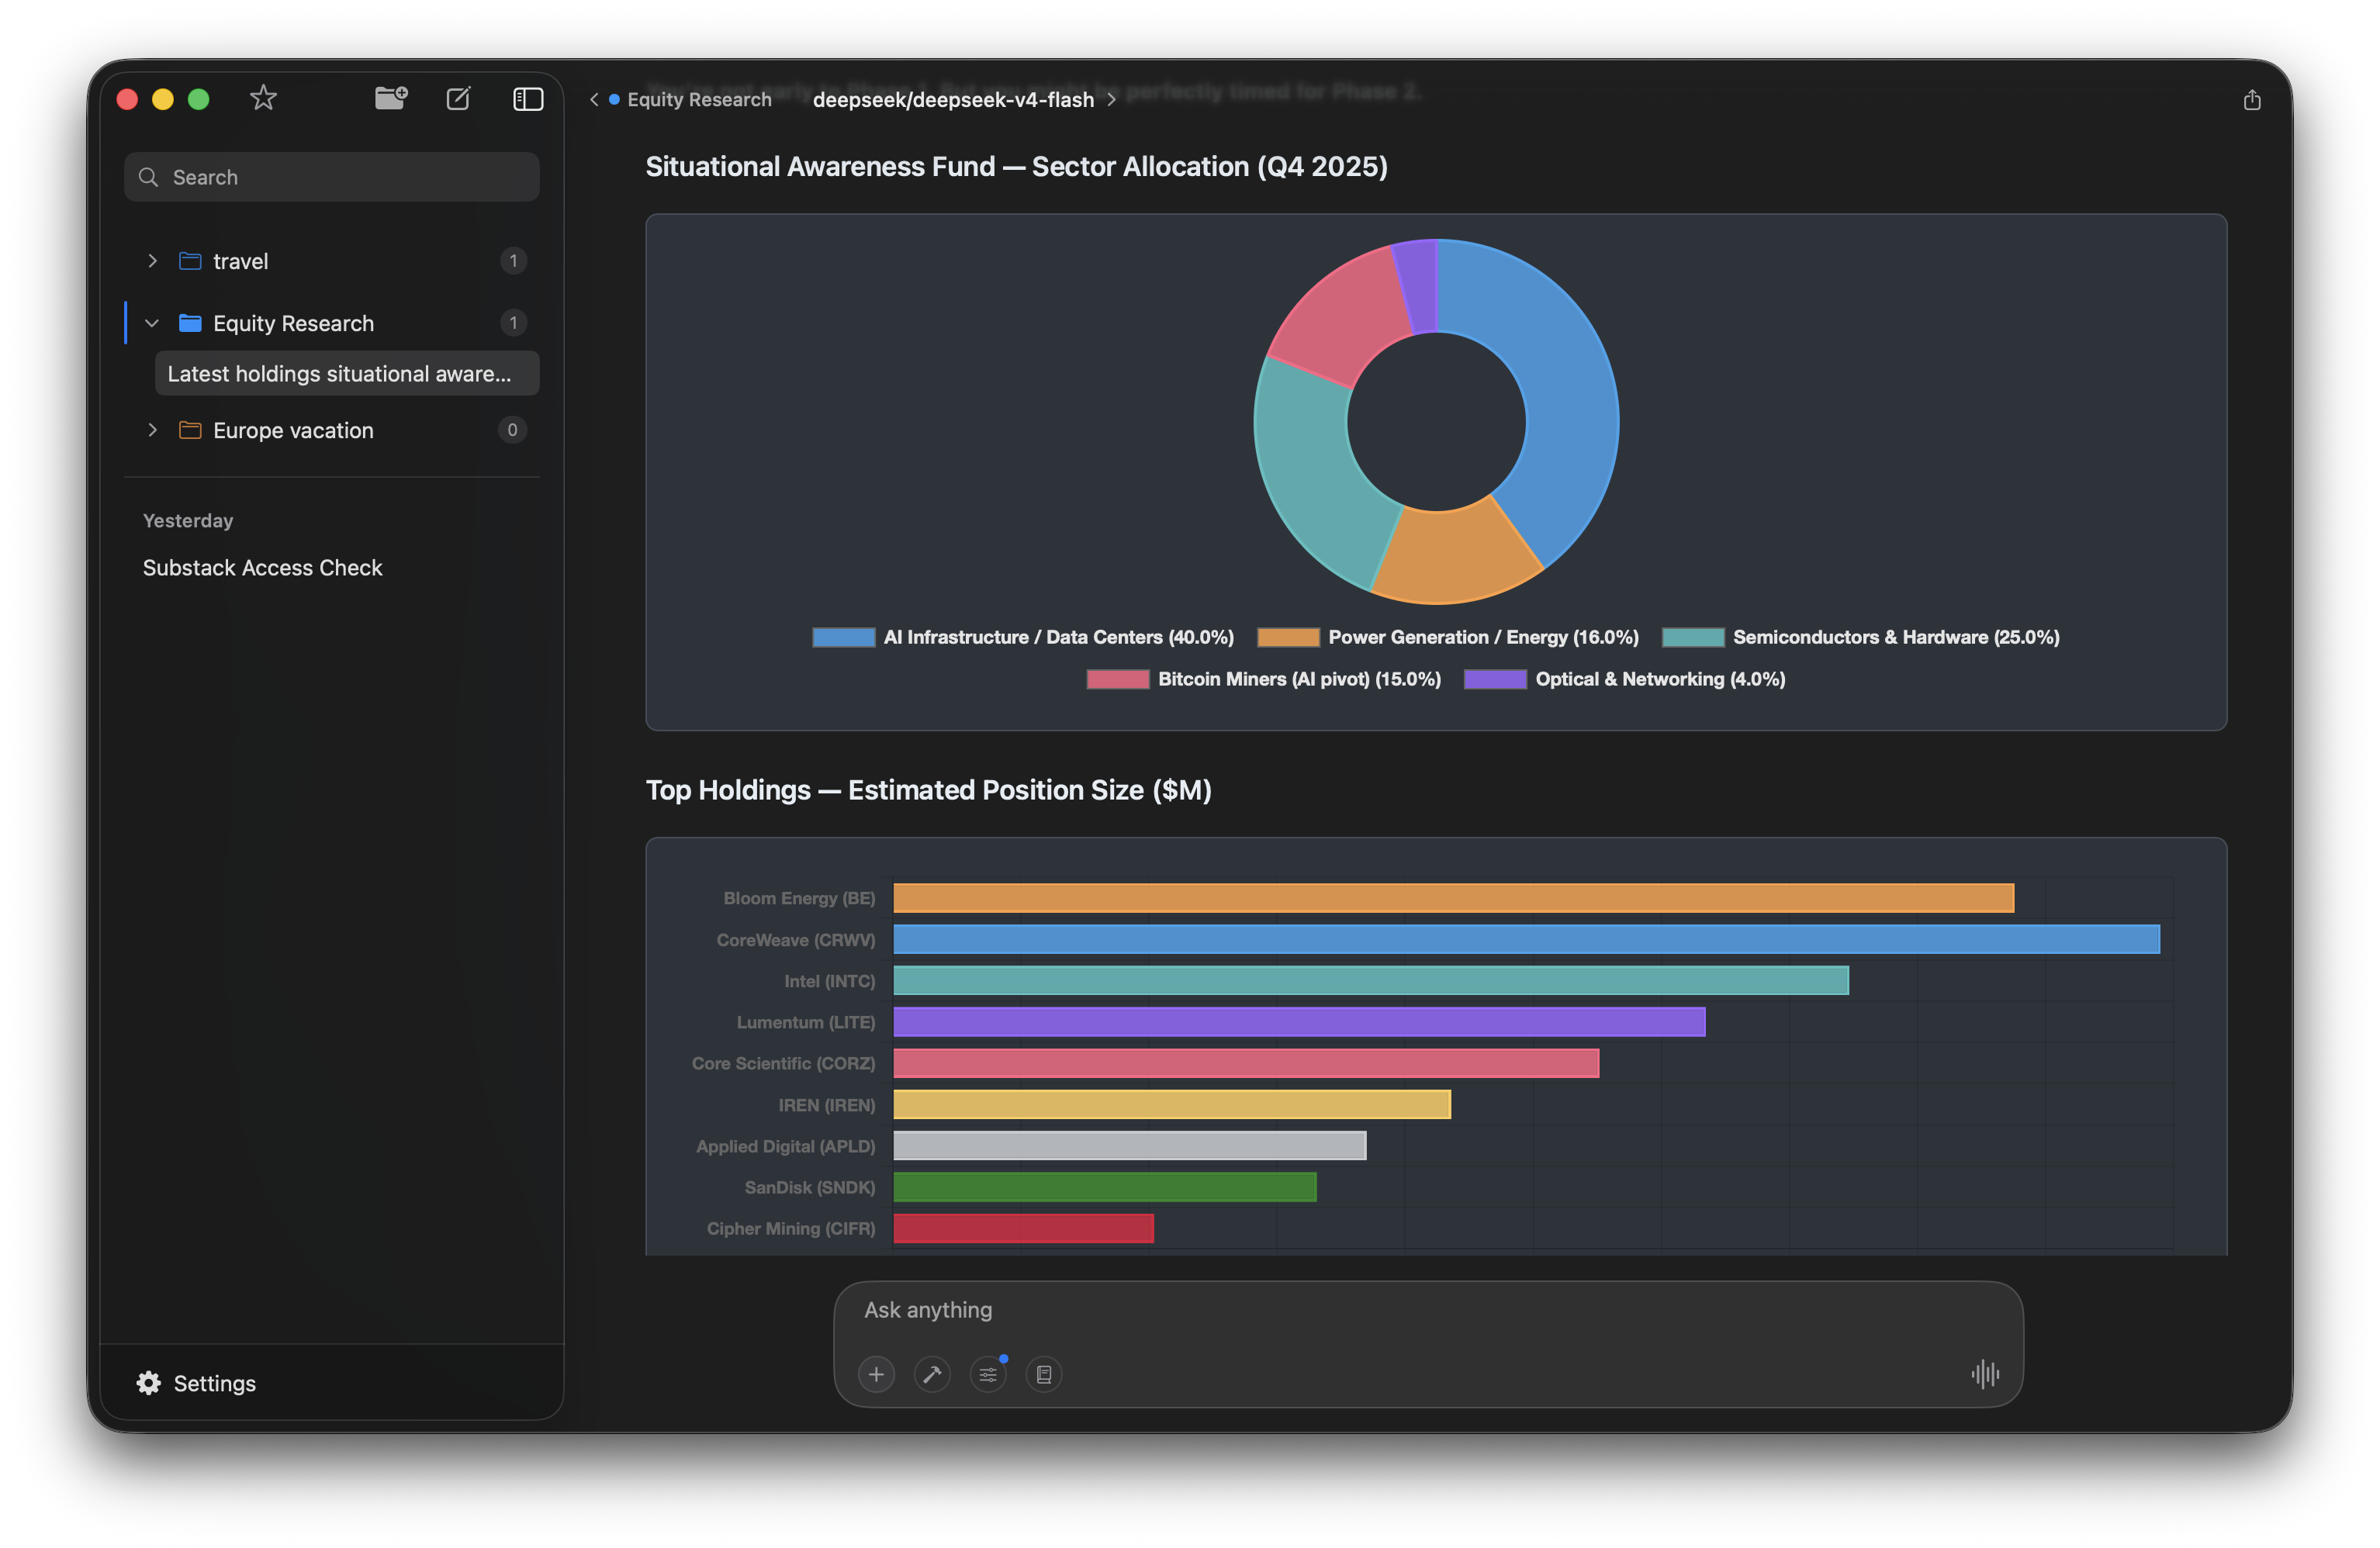Toggle AI Infrastructure / Data Centers legend swatch

click(843, 638)
